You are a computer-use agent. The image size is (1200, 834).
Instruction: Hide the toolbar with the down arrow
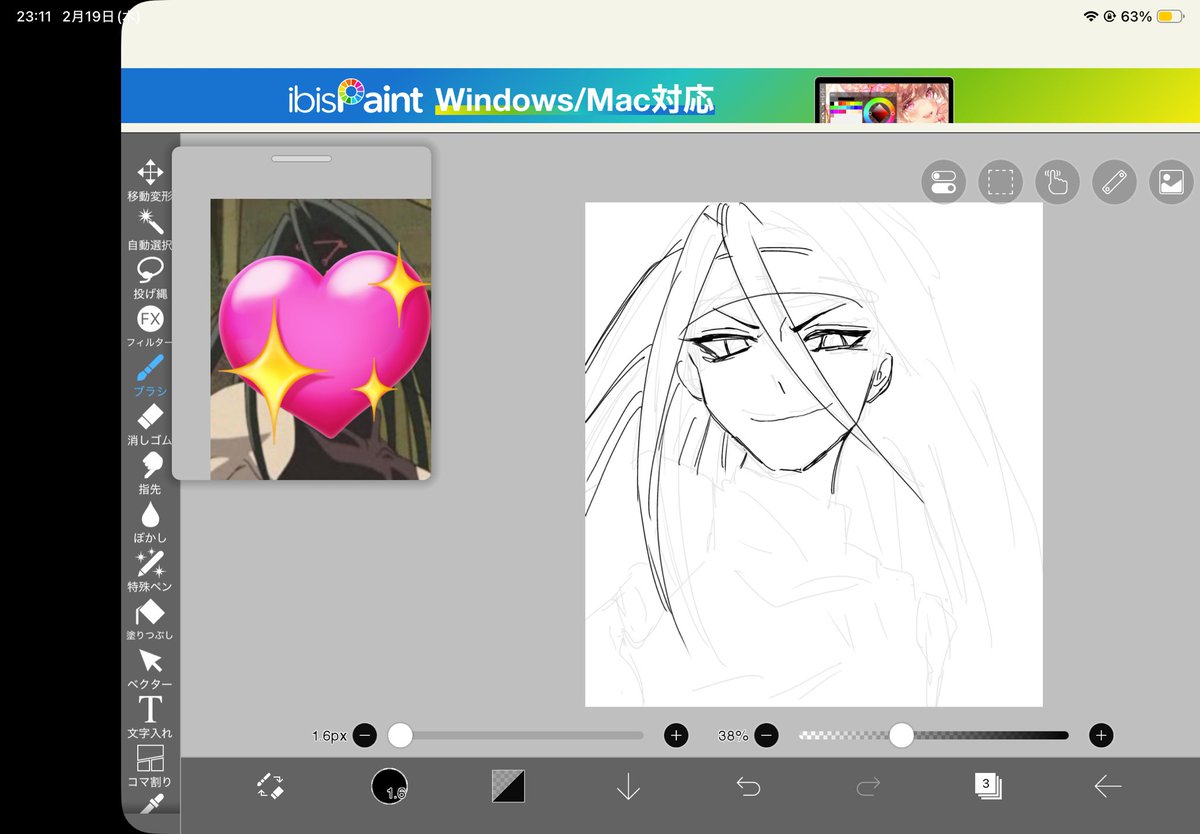(x=628, y=786)
